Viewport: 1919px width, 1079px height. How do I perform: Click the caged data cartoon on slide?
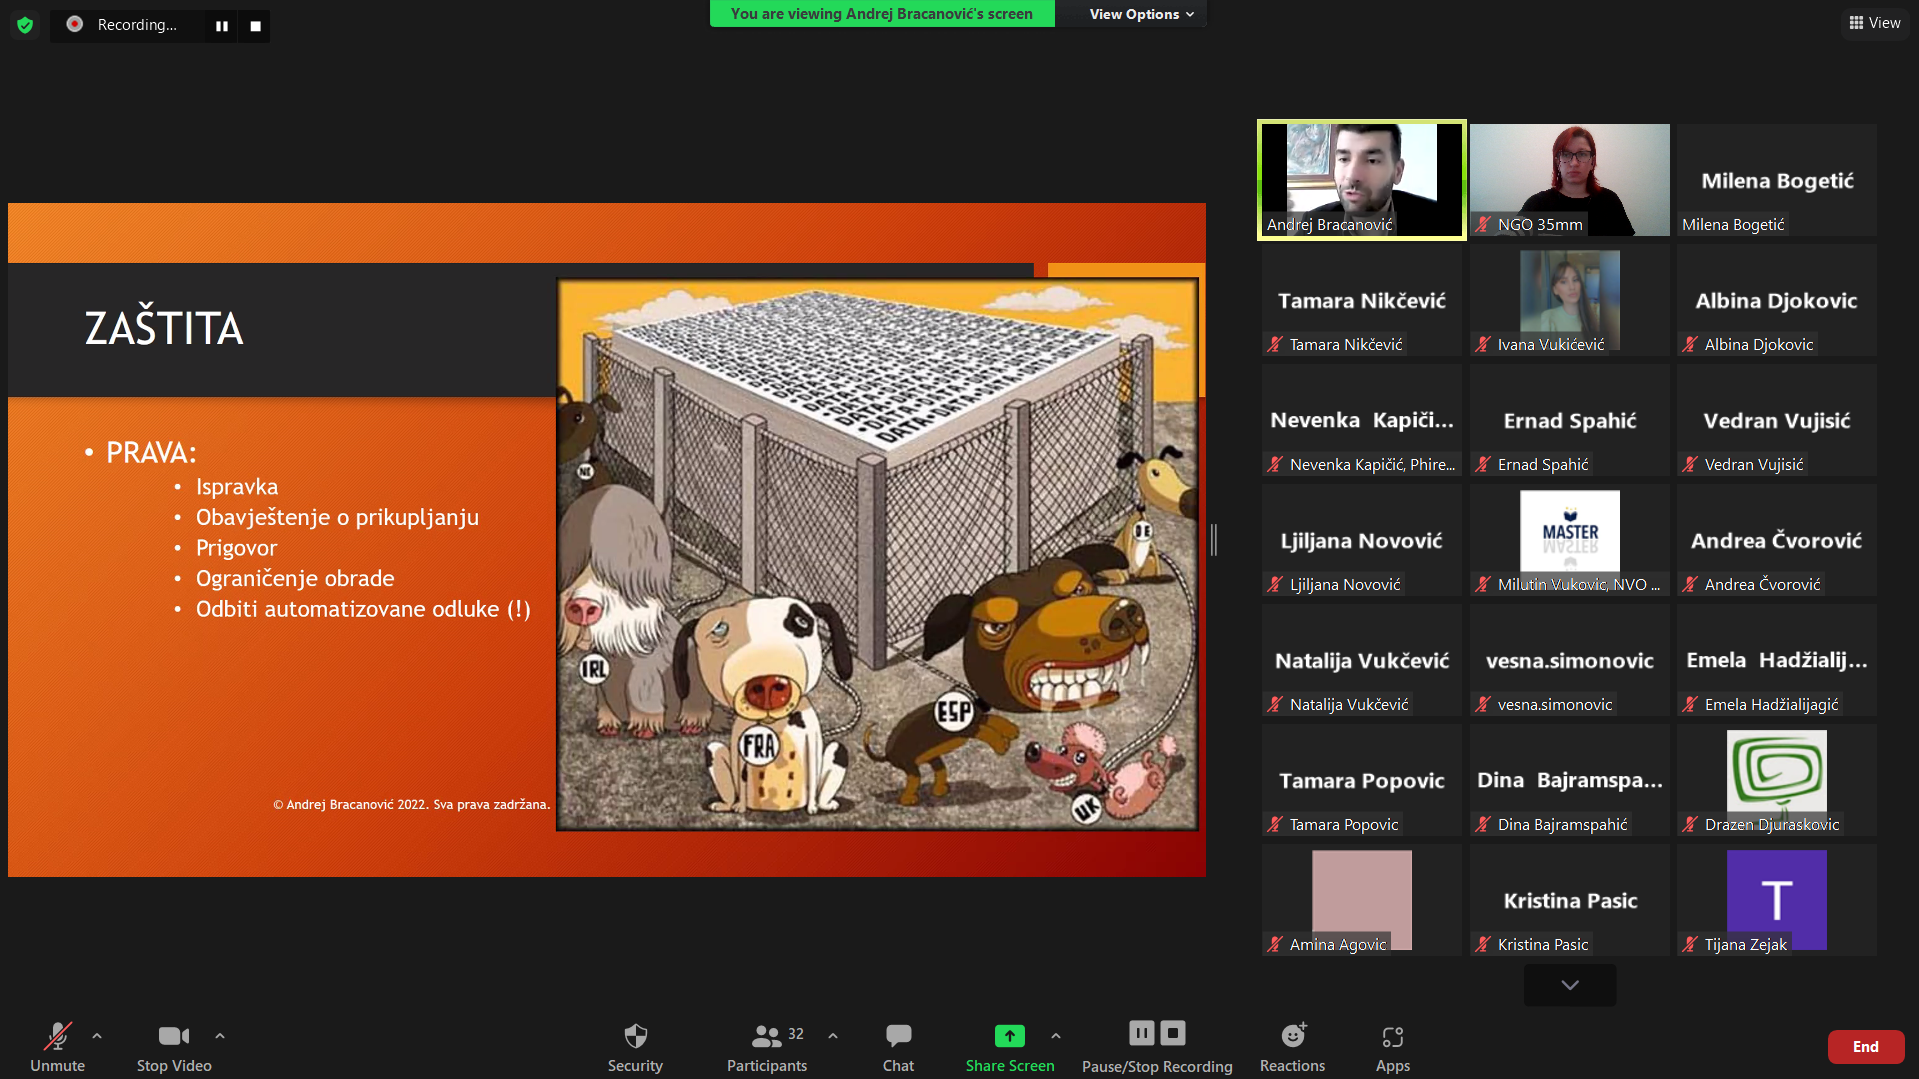pos(877,554)
